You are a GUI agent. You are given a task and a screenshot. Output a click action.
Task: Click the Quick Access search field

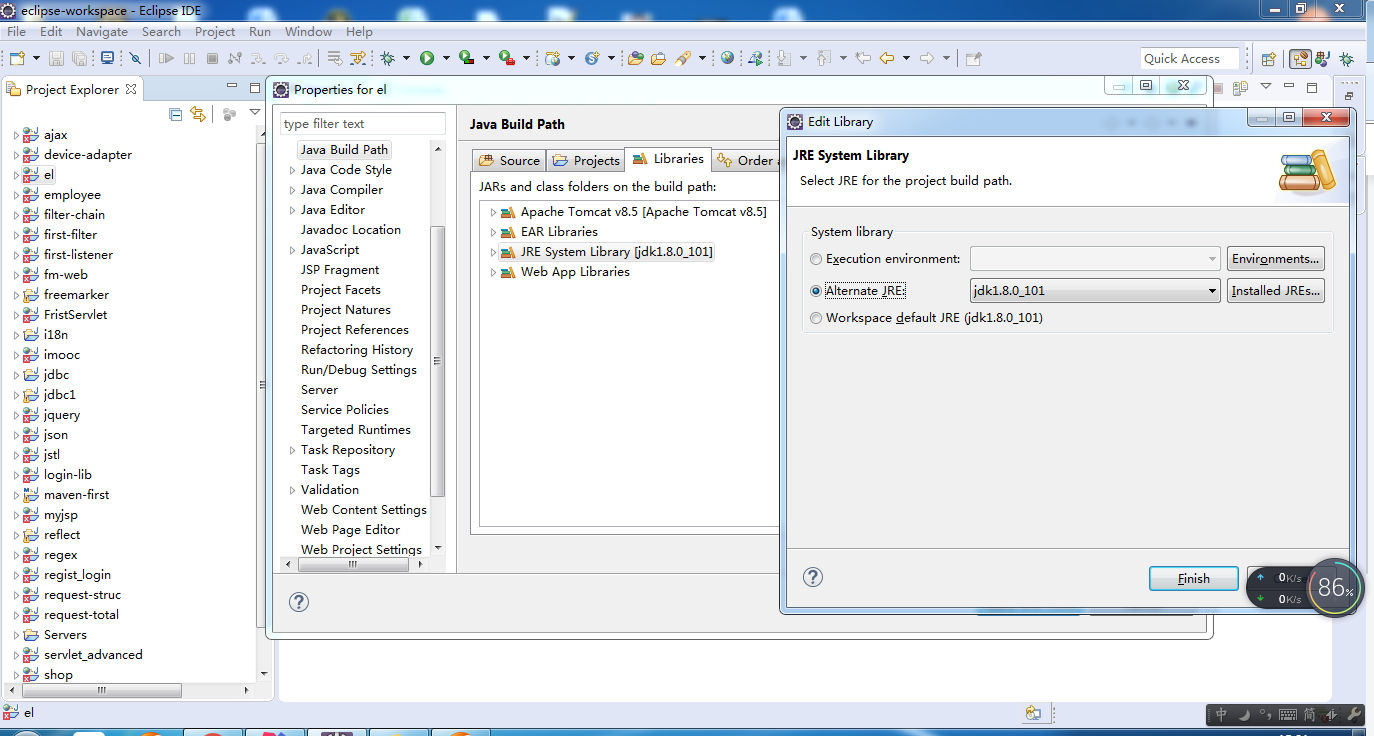click(x=1190, y=59)
